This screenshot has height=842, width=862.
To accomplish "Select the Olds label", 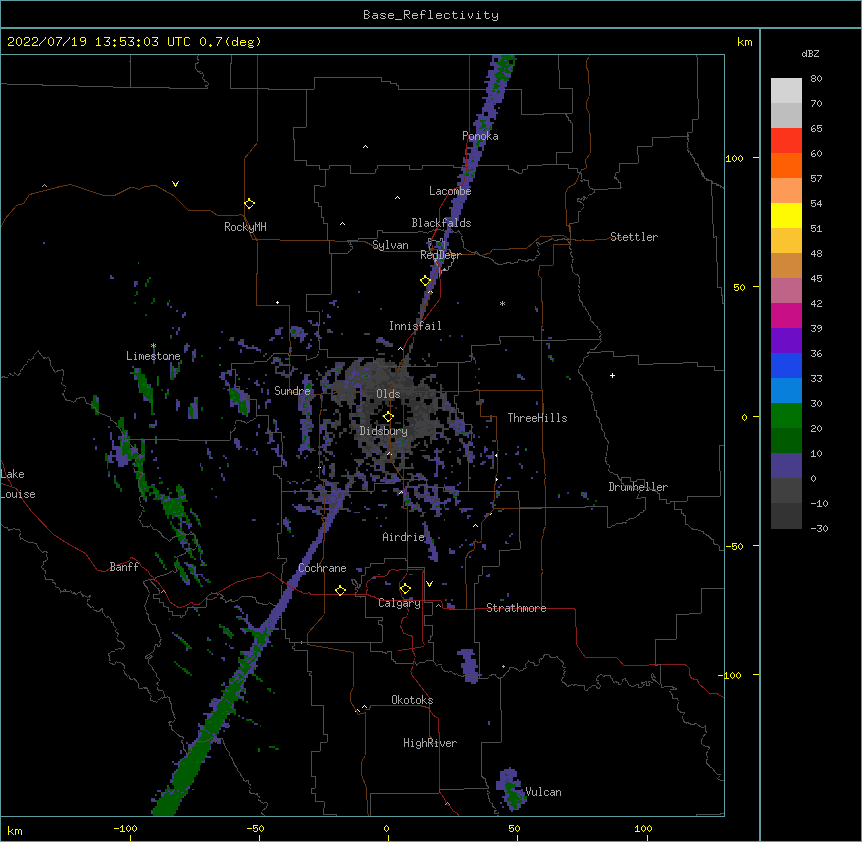I will [x=388, y=394].
